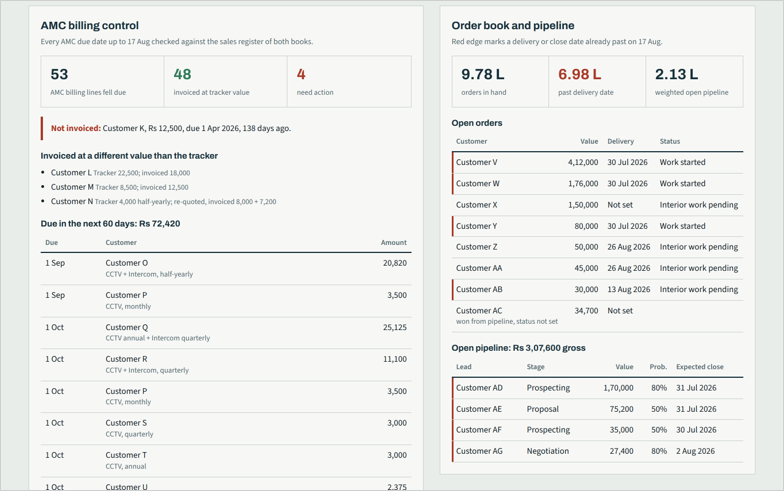Select the Customer AC won from pipeline row

click(598, 316)
